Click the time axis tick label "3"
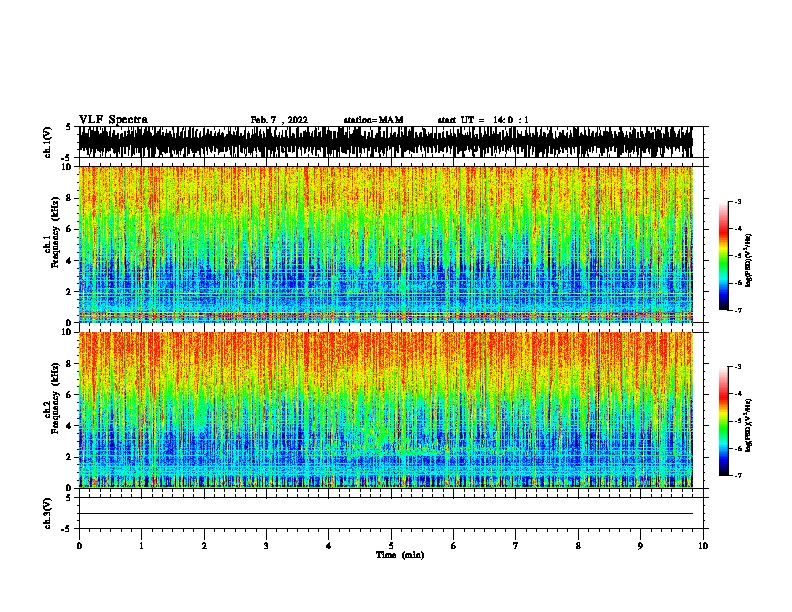 click(x=266, y=545)
